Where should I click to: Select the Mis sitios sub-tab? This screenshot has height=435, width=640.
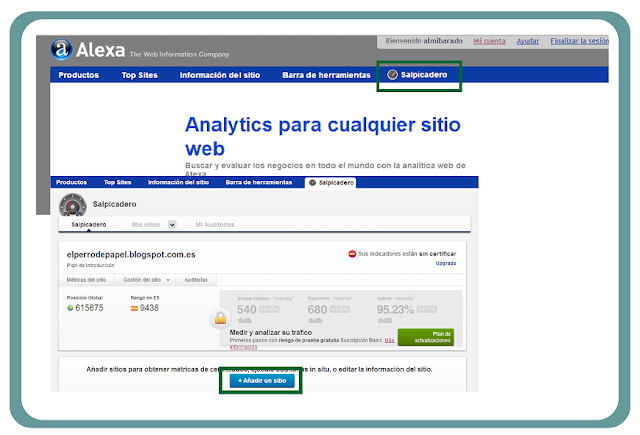click(x=146, y=224)
